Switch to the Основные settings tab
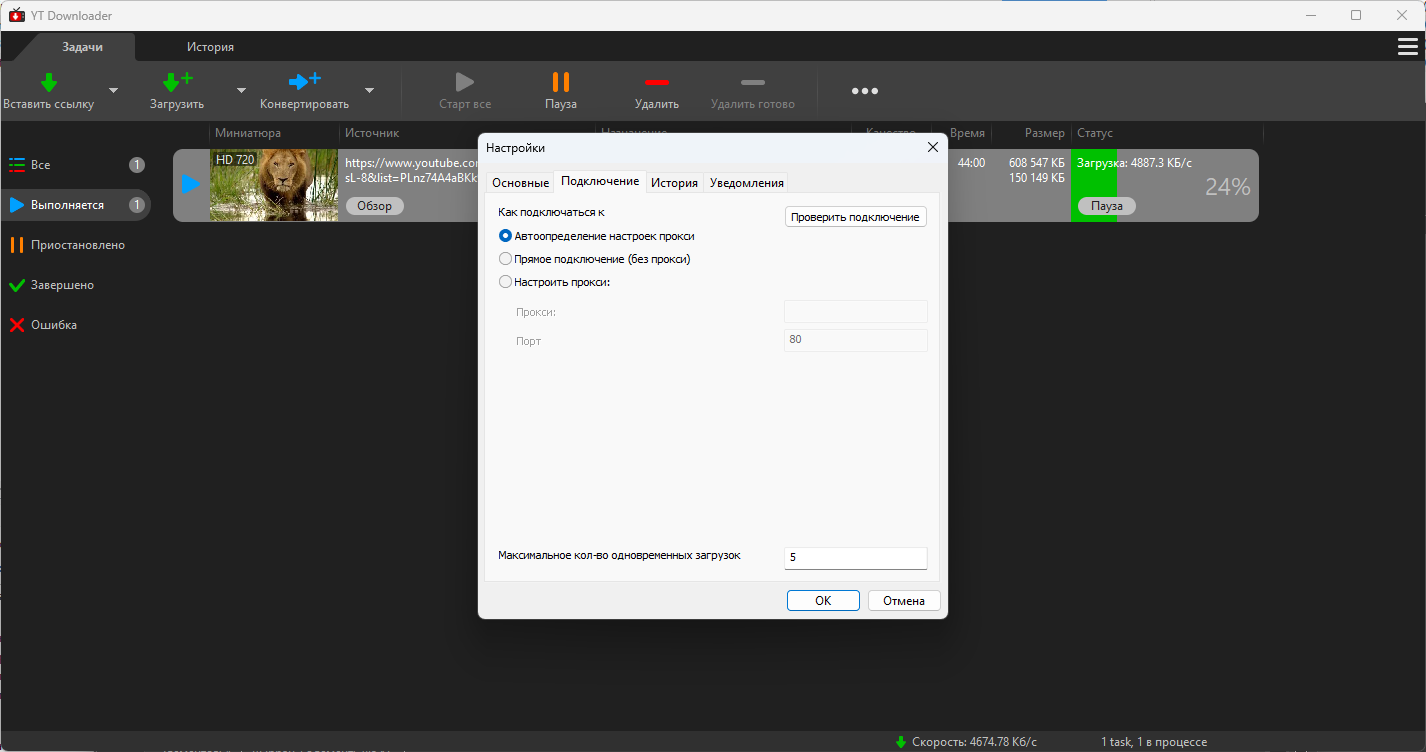Image resolution: width=1426 pixels, height=752 pixels. (x=520, y=183)
